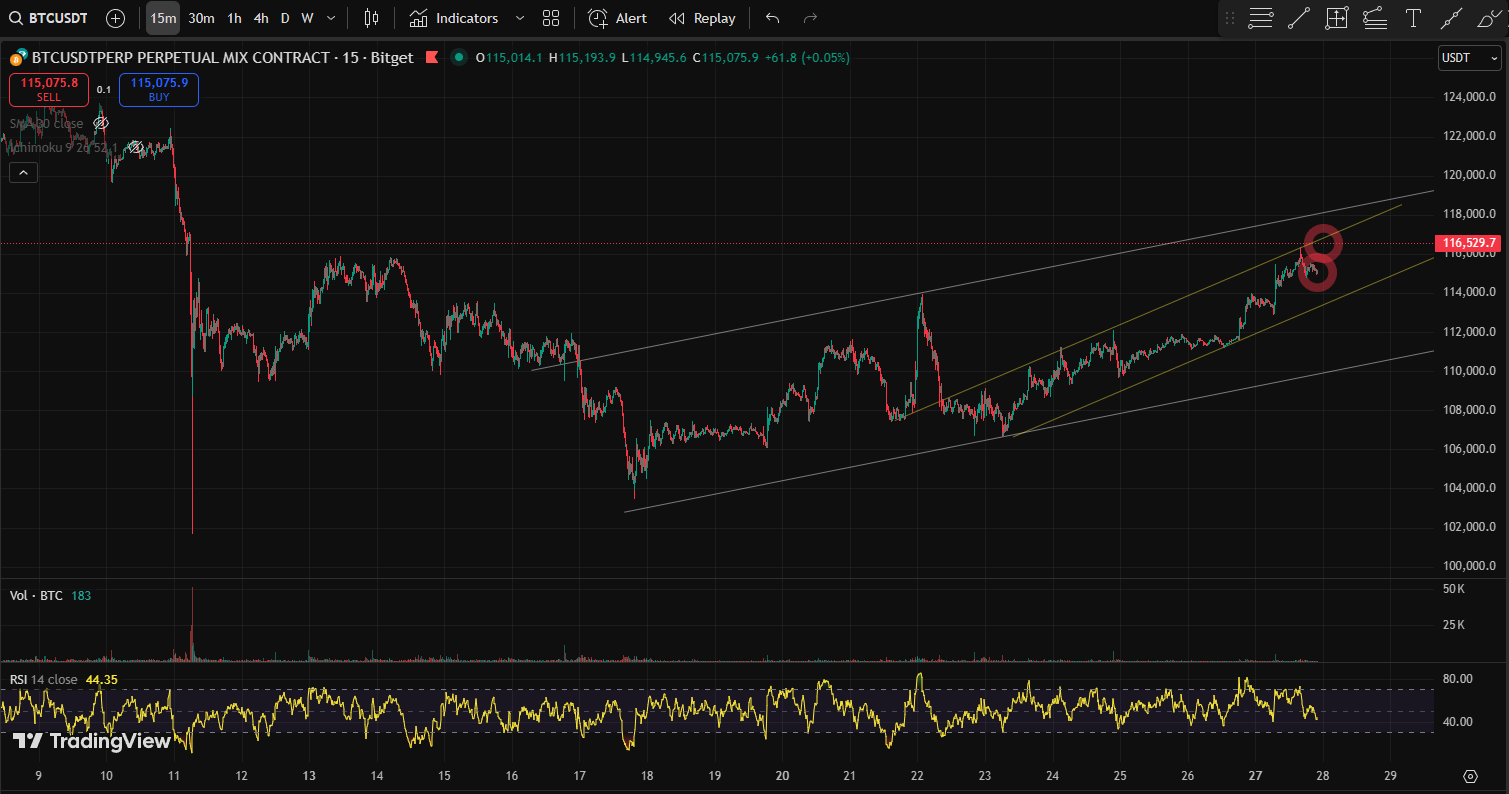Collapse the chart legend panel
Screen dimensions: 1509x794
[23, 171]
